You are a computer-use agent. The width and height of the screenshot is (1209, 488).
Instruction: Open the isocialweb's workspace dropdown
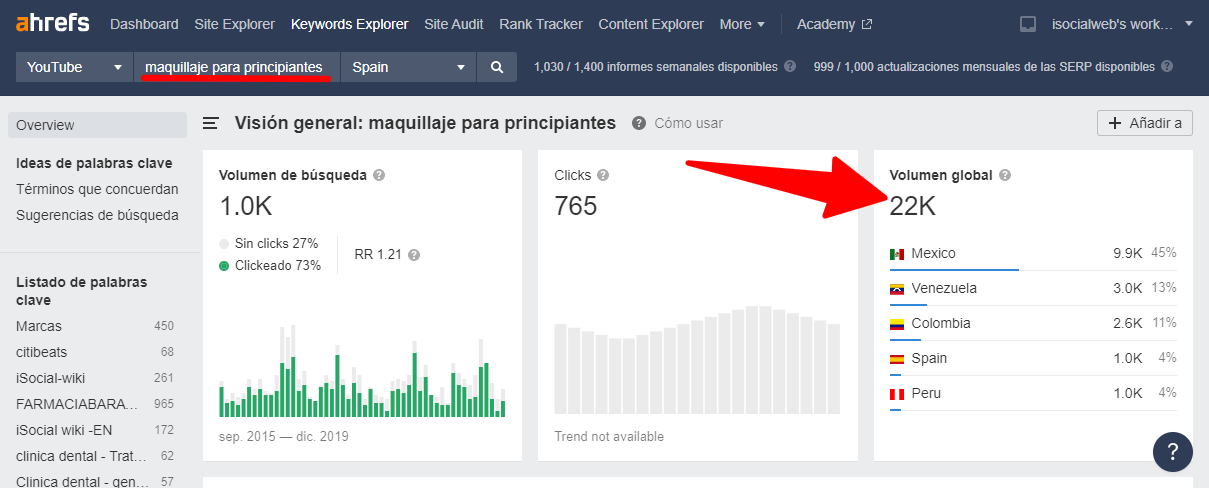click(1122, 24)
